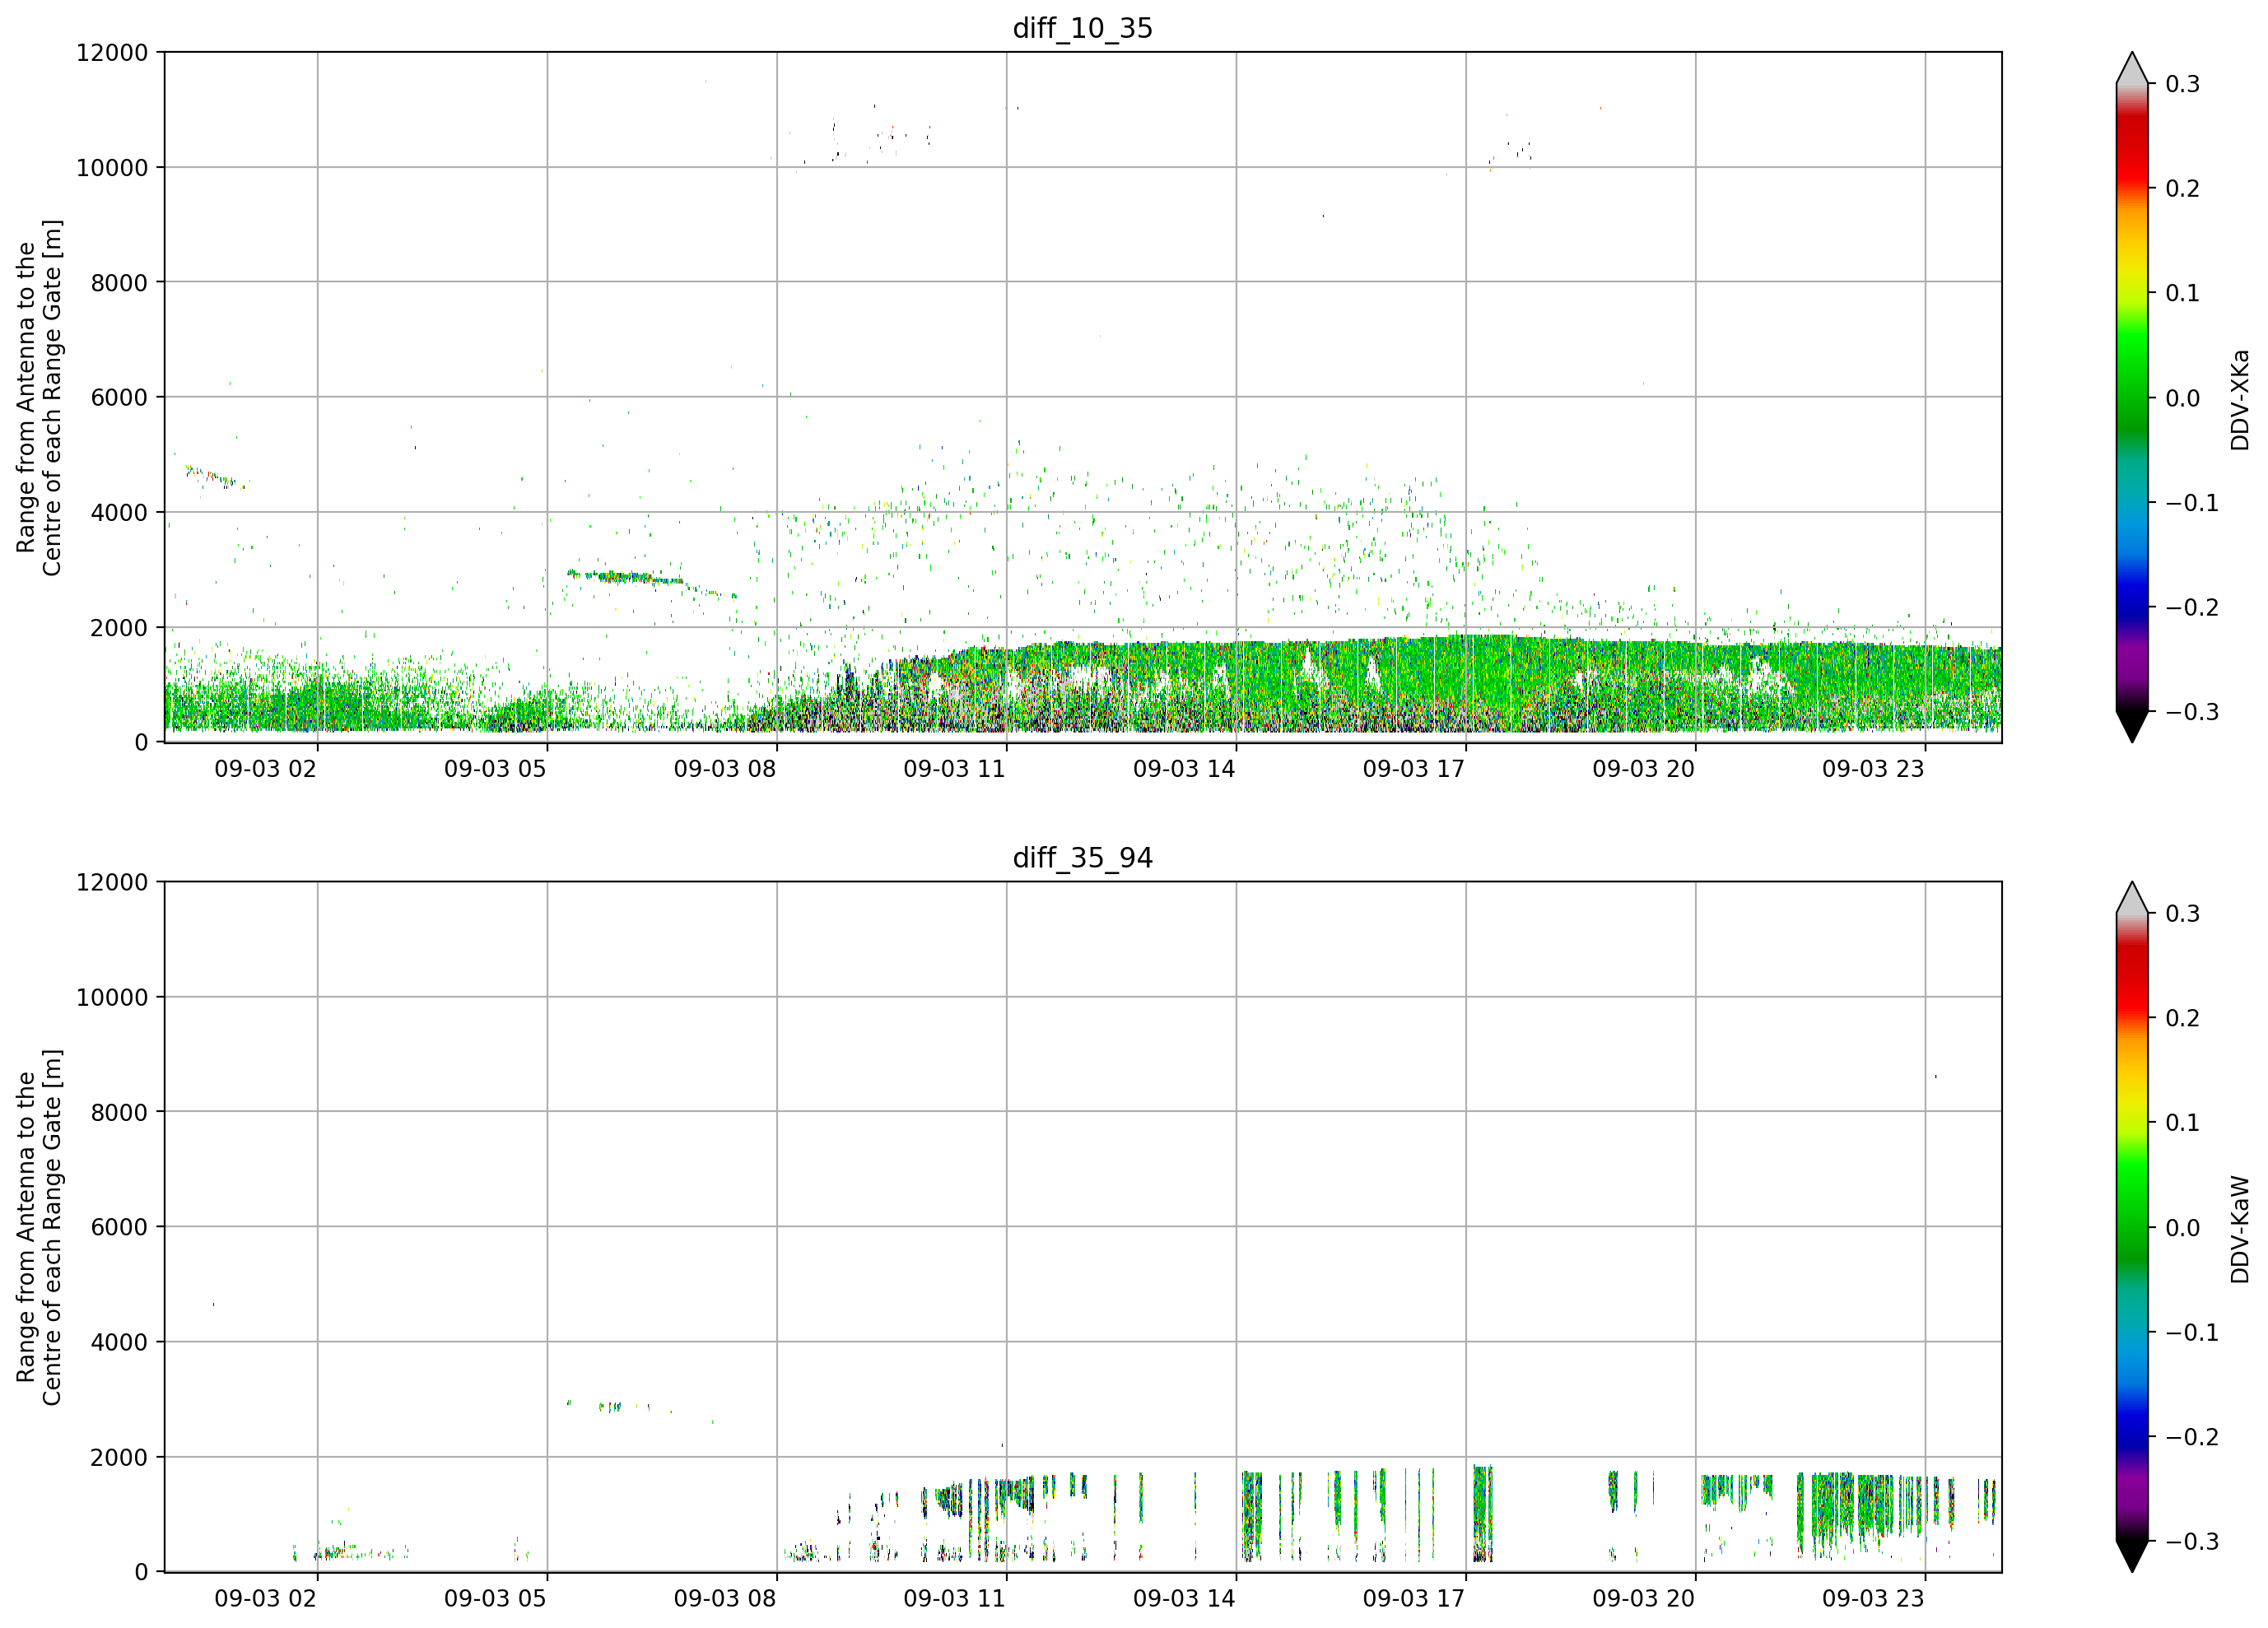Screen dimensions: 2268x1628
Task: Click the −0.1 tick on DDV-XKa colorbar
Action: tap(2192, 503)
